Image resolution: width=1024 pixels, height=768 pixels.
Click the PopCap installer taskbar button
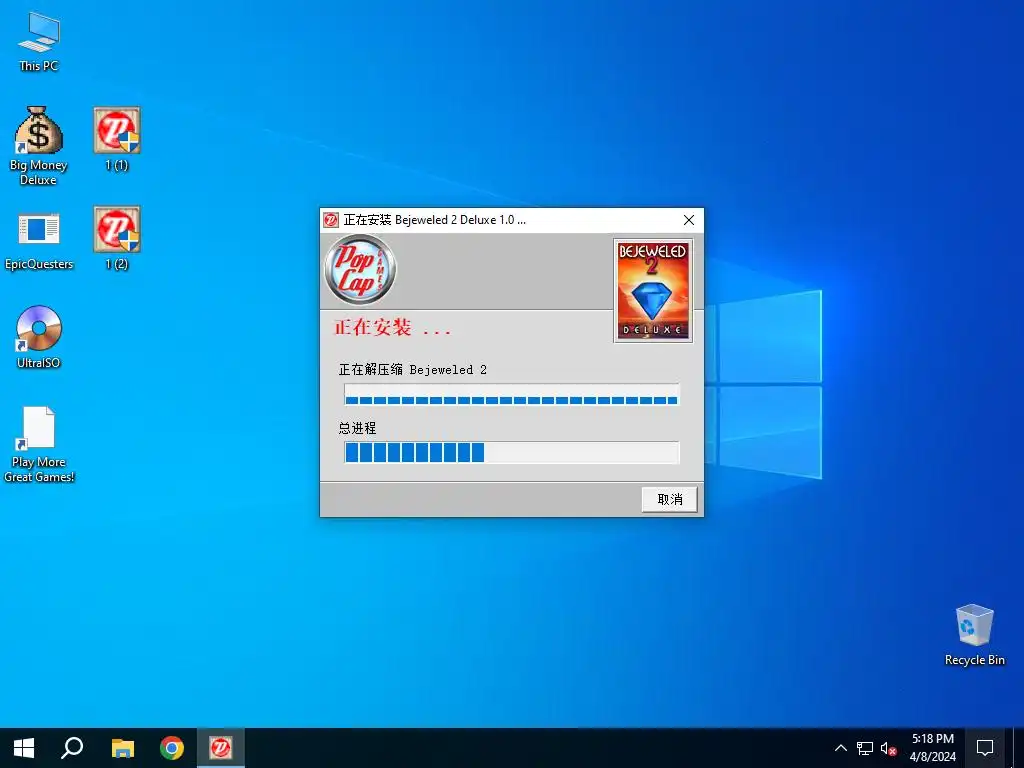click(221, 748)
